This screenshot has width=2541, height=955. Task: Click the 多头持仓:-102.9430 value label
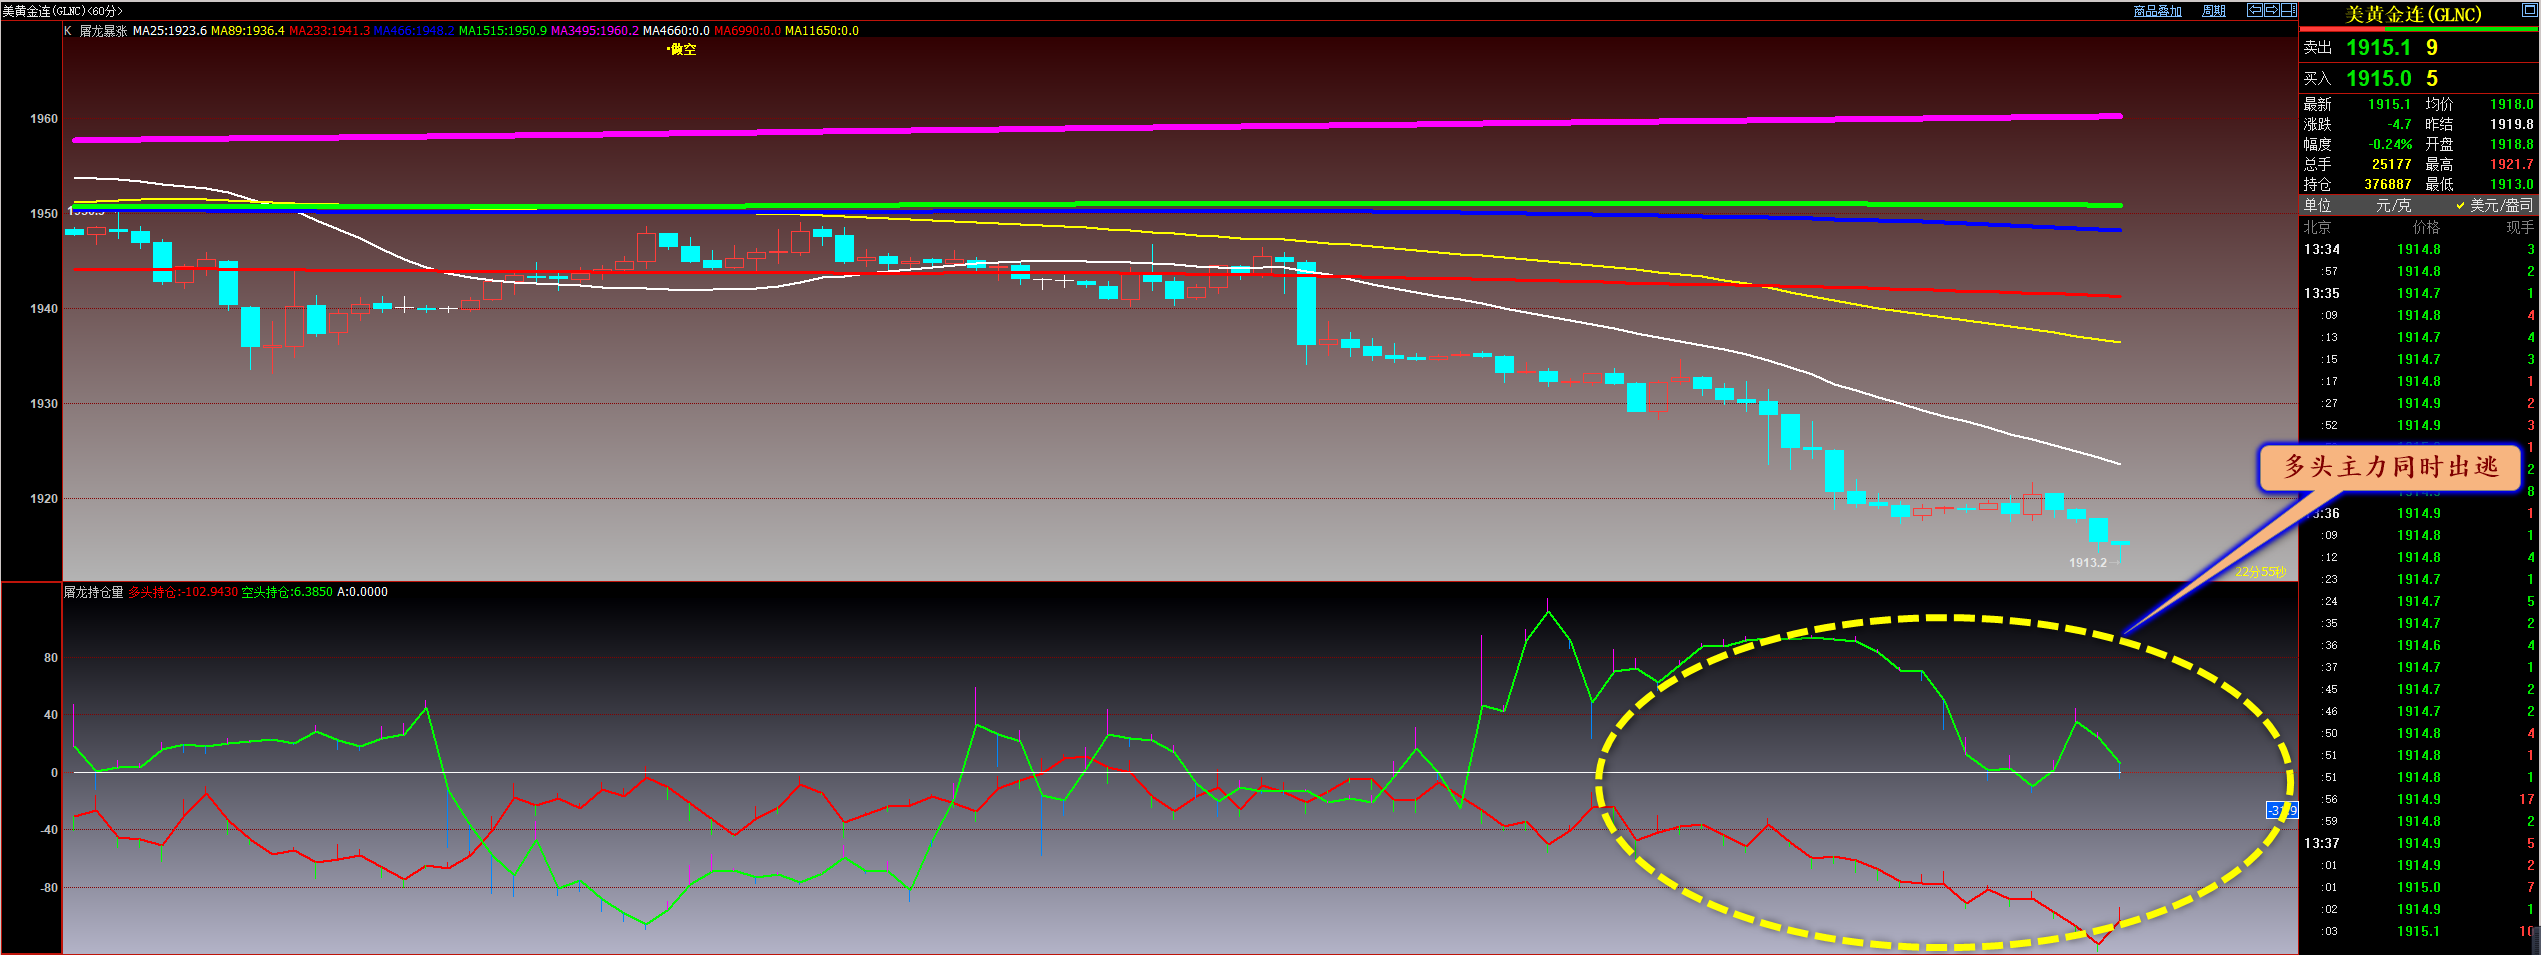(x=183, y=592)
